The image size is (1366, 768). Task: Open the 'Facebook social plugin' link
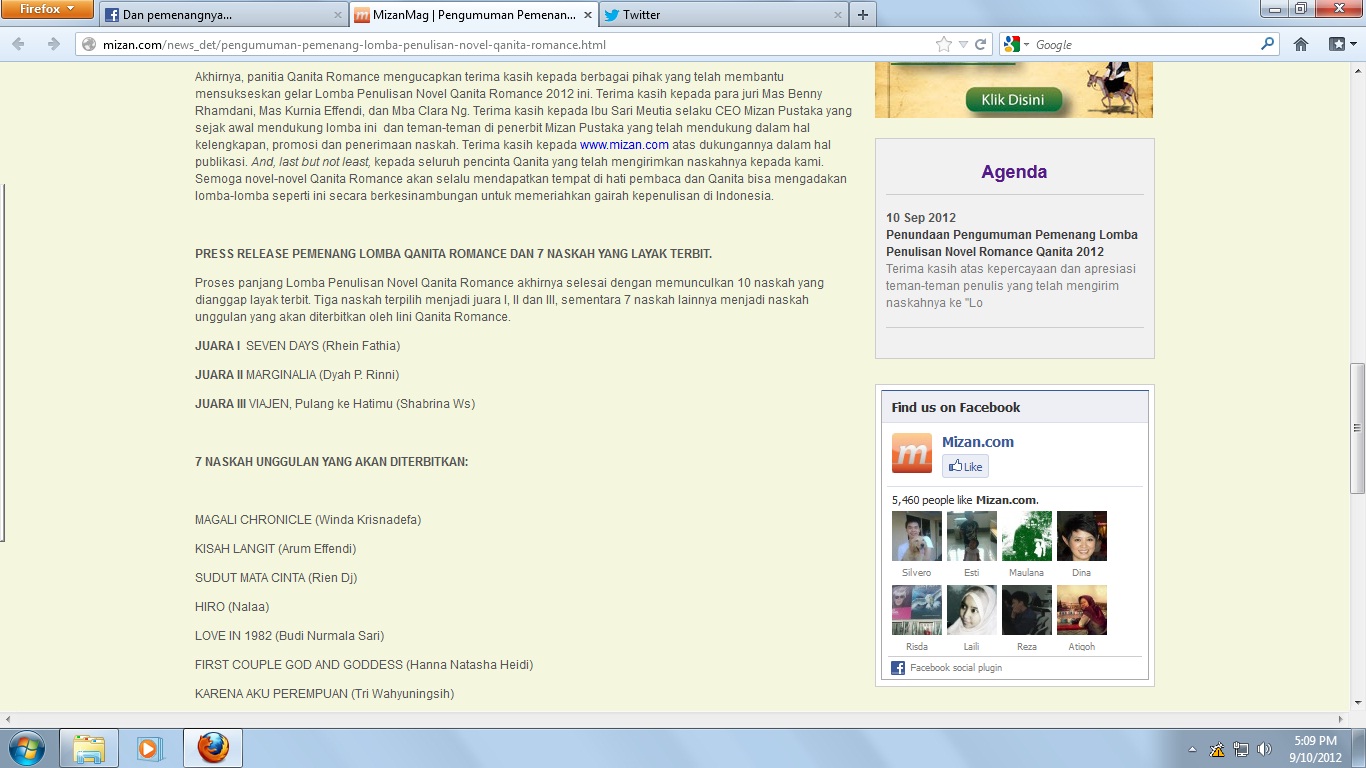956,668
